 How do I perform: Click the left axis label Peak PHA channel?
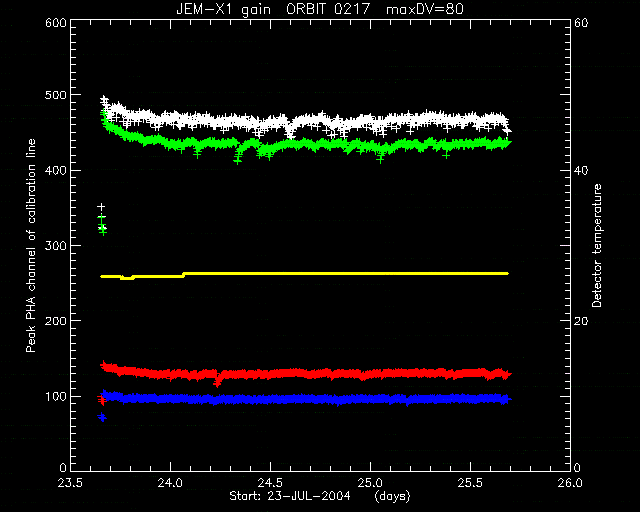31,245
